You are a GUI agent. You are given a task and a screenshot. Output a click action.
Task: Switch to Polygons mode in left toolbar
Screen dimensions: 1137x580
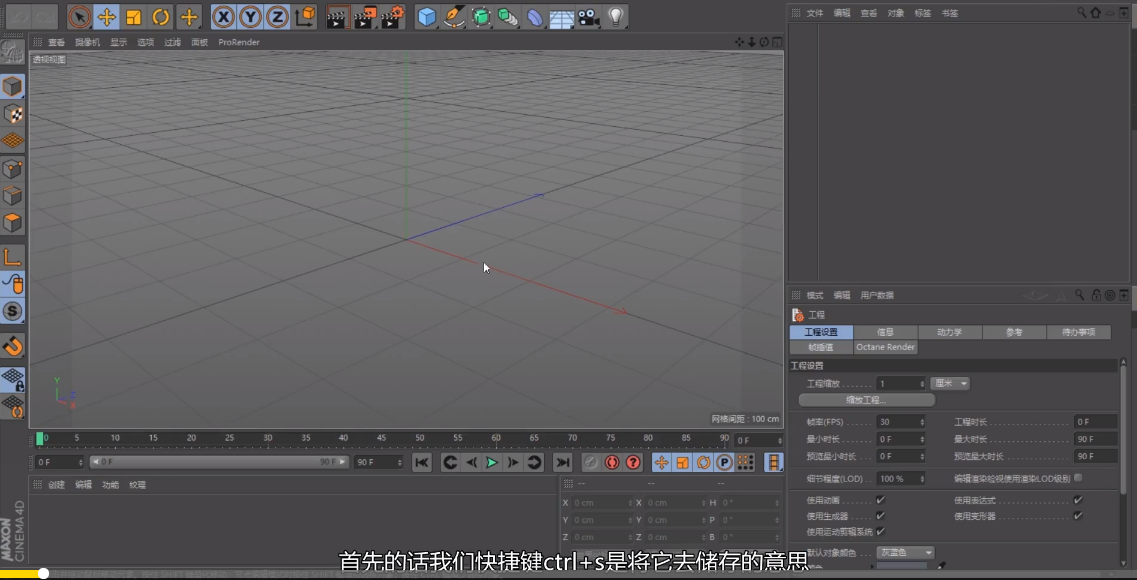tap(12, 223)
